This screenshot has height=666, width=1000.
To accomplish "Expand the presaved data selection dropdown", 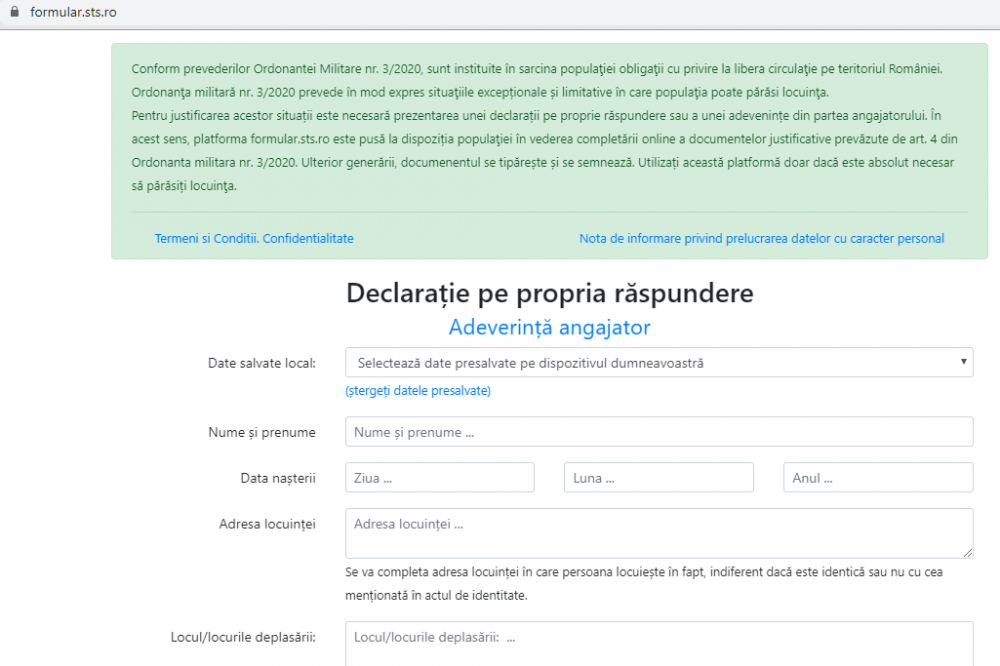I will 658,363.
